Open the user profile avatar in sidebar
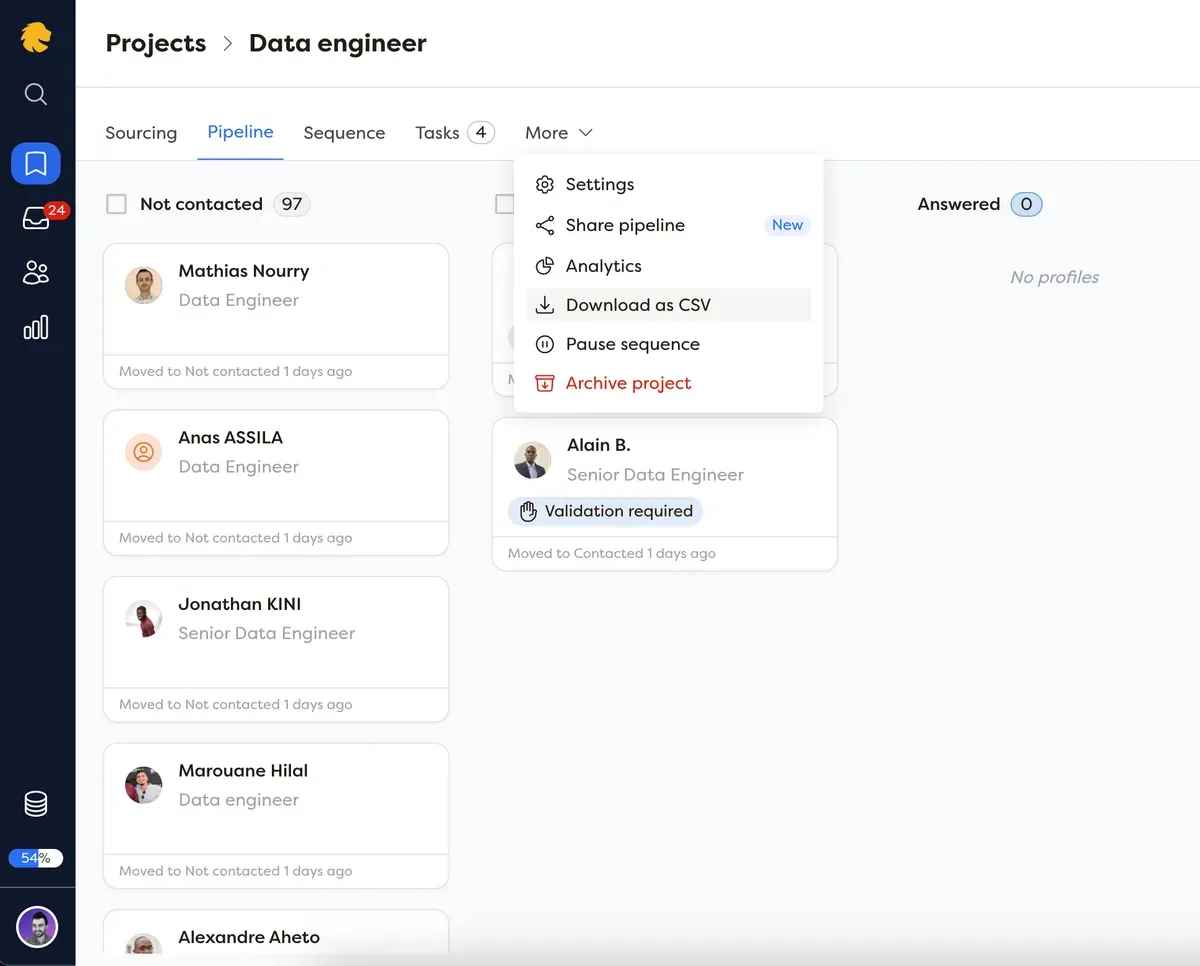Viewport: 1200px width, 966px height. coord(37,927)
